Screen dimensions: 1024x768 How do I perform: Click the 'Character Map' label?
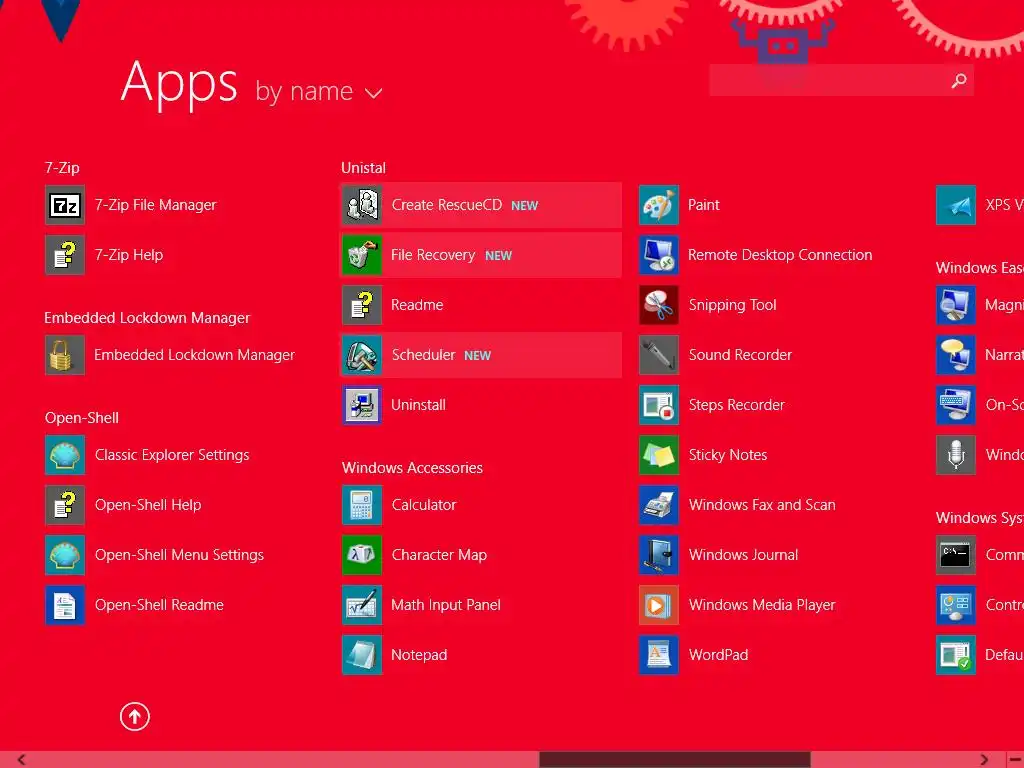coord(439,555)
